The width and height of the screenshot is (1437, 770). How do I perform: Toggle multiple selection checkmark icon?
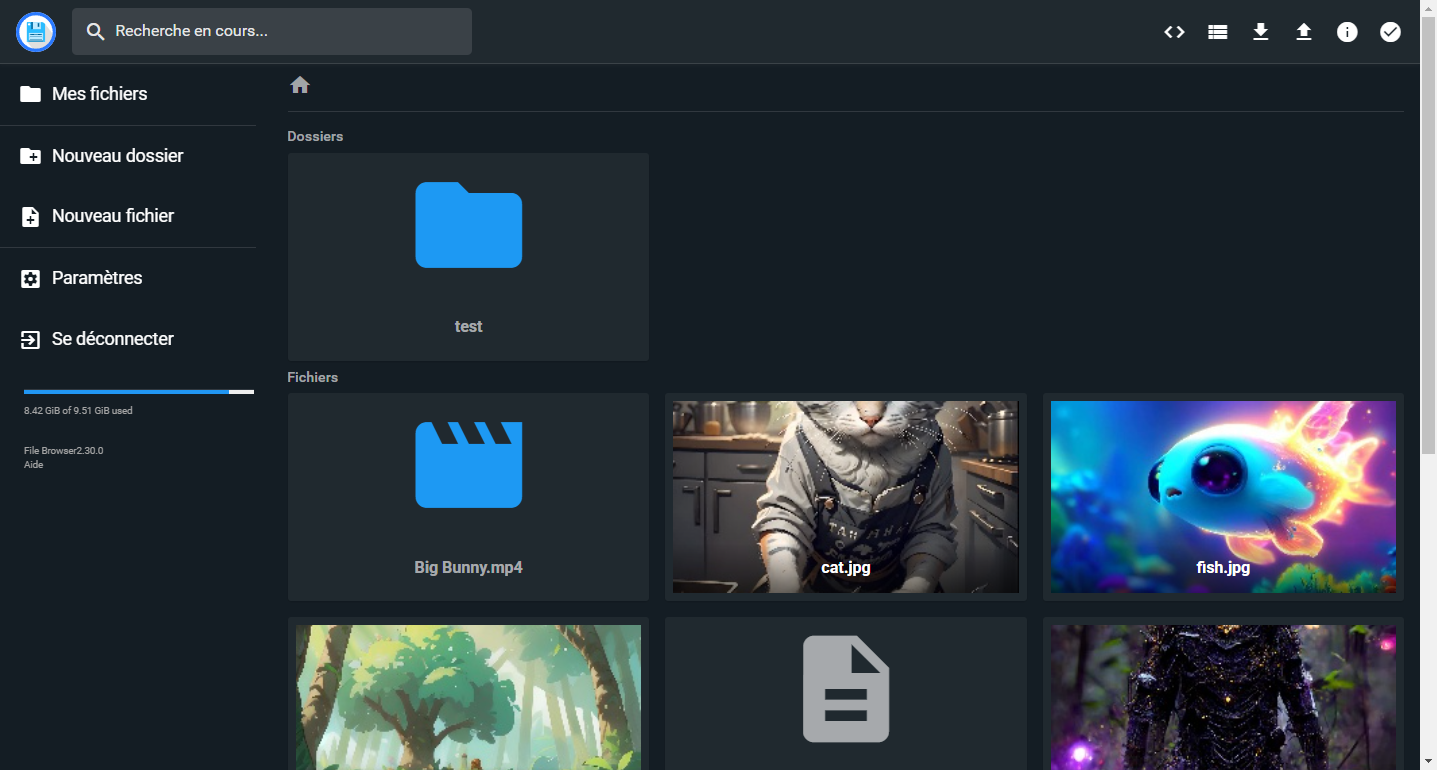pos(1390,32)
